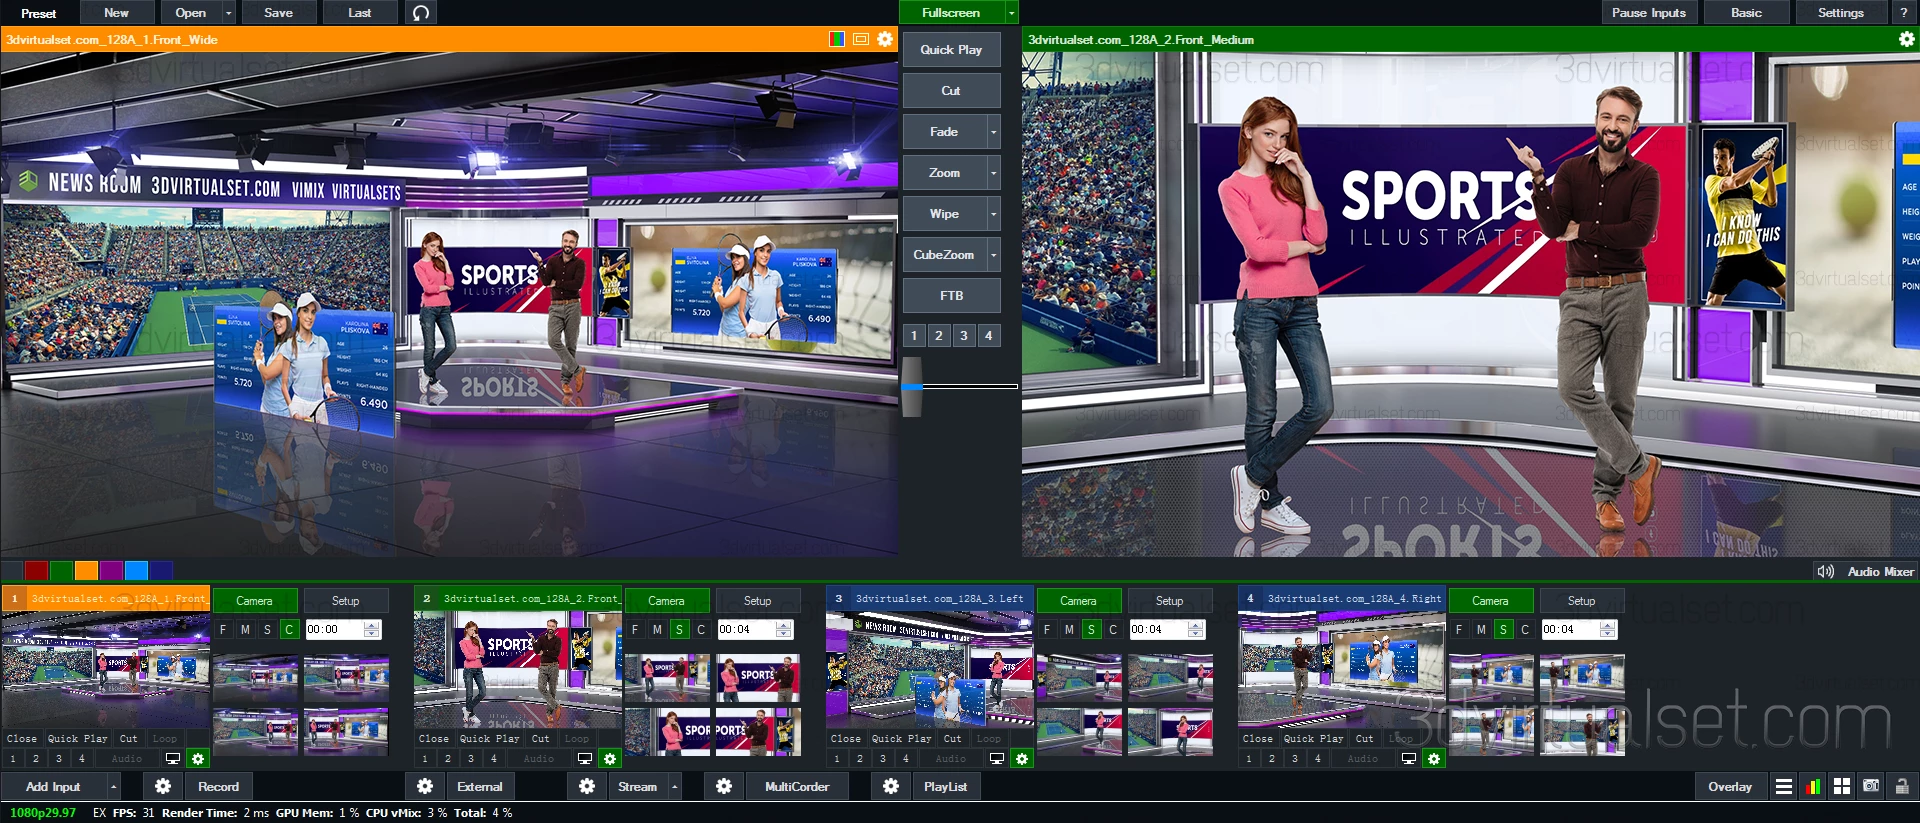
Task: Click duration stepper on input 1
Action: pos(372,629)
